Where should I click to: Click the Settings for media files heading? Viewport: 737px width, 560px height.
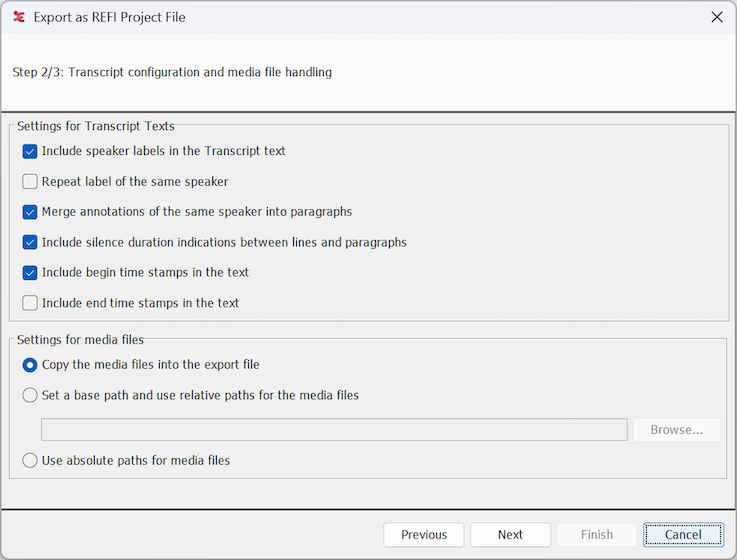point(80,340)
